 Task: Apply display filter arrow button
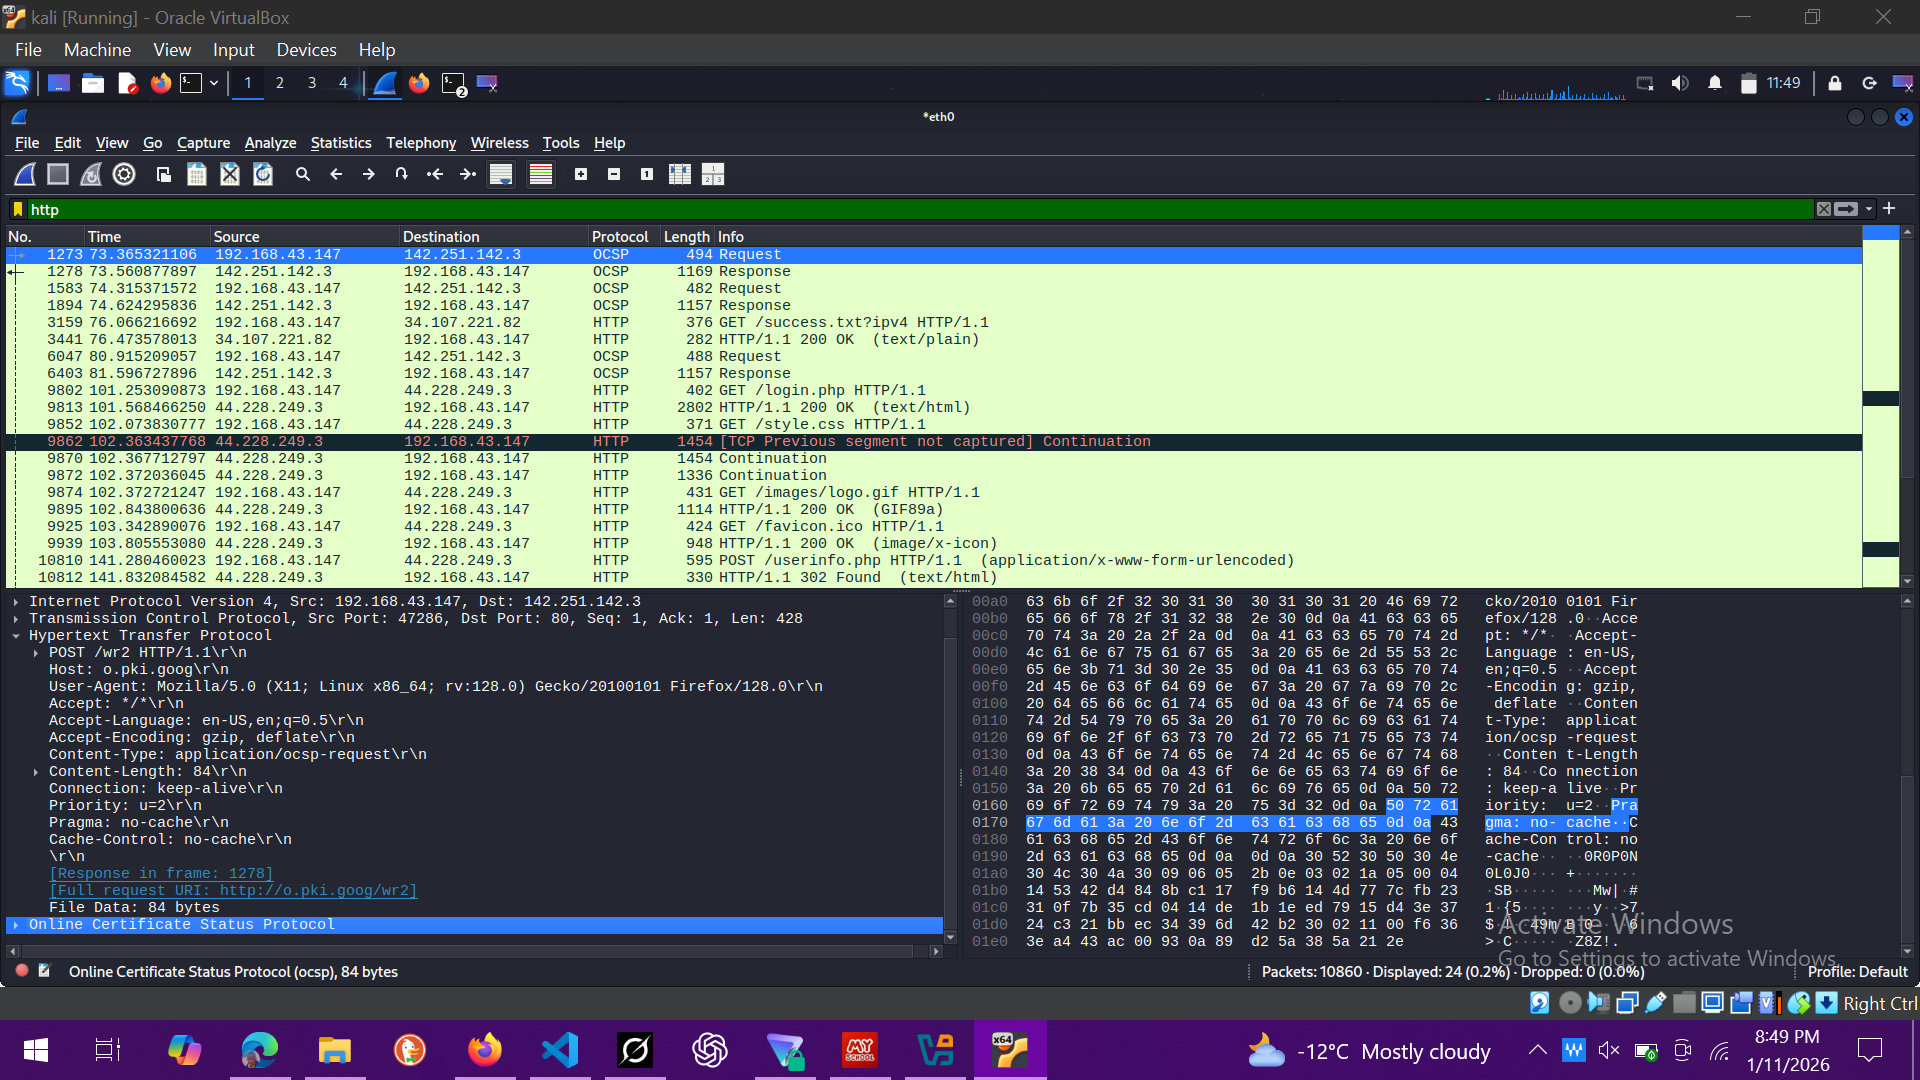click(x=1846, y=209)
